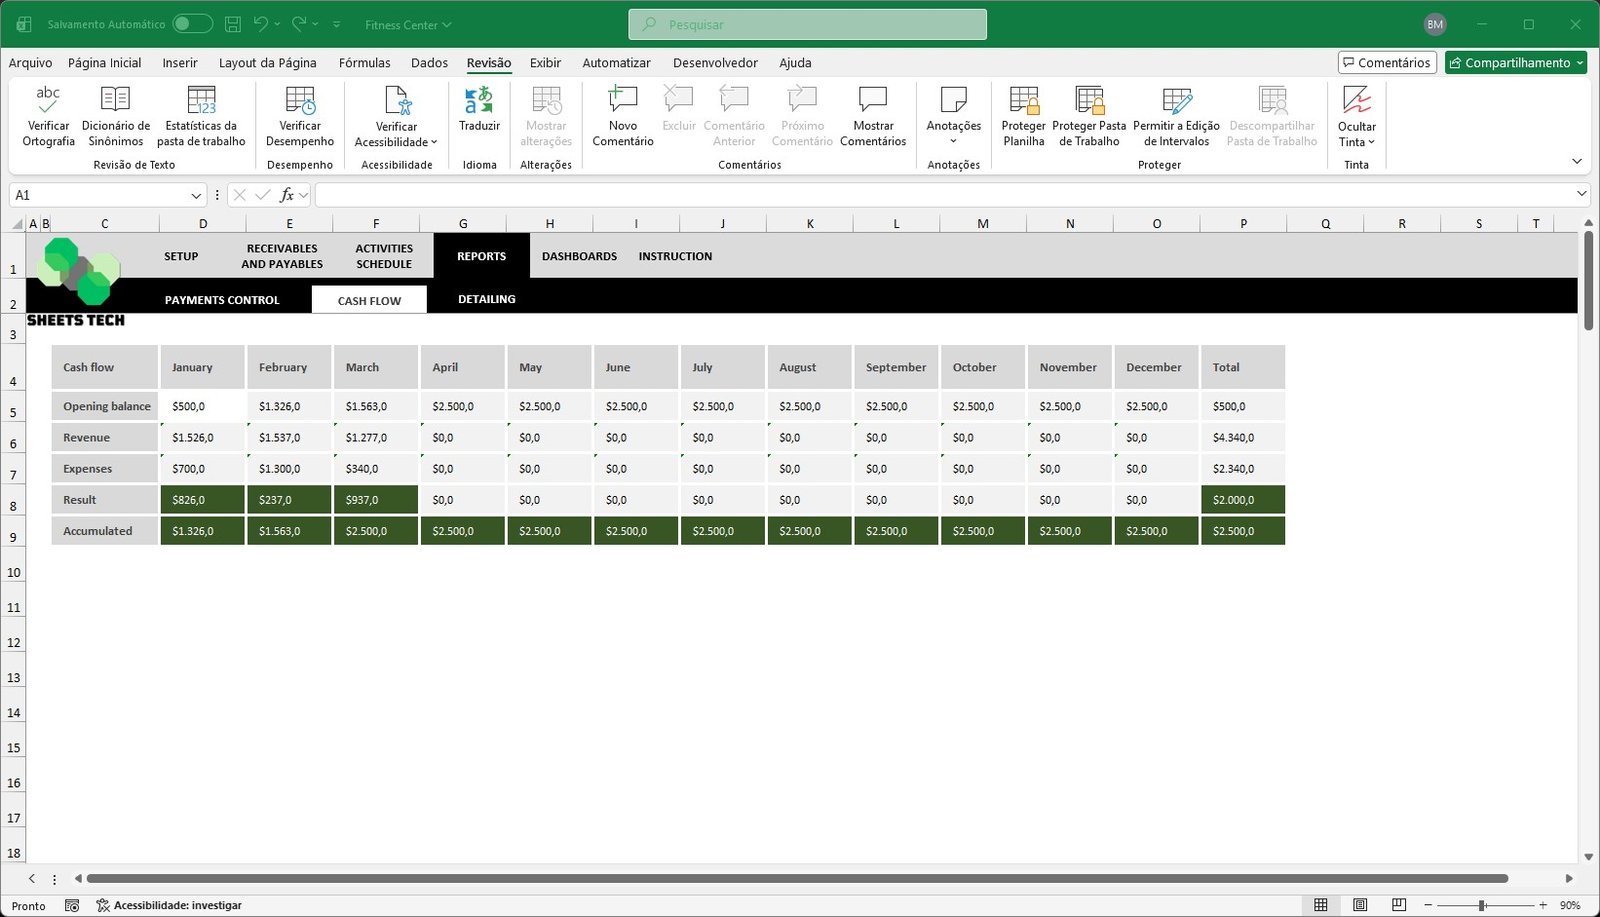Viewport: 1600px width, 917px height.
Task: Add a Novo Comentário
Action: (622, 100)
